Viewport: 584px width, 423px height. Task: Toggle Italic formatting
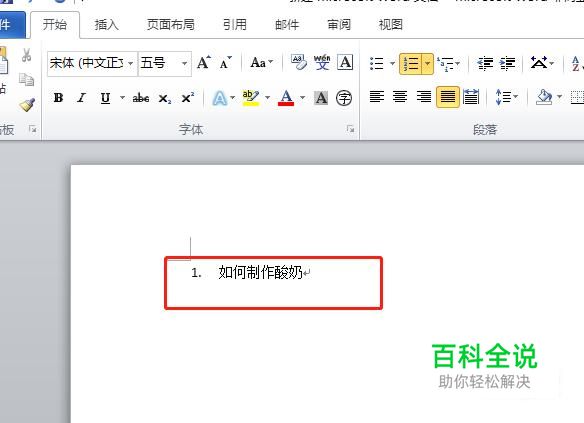tap(82, 98)
